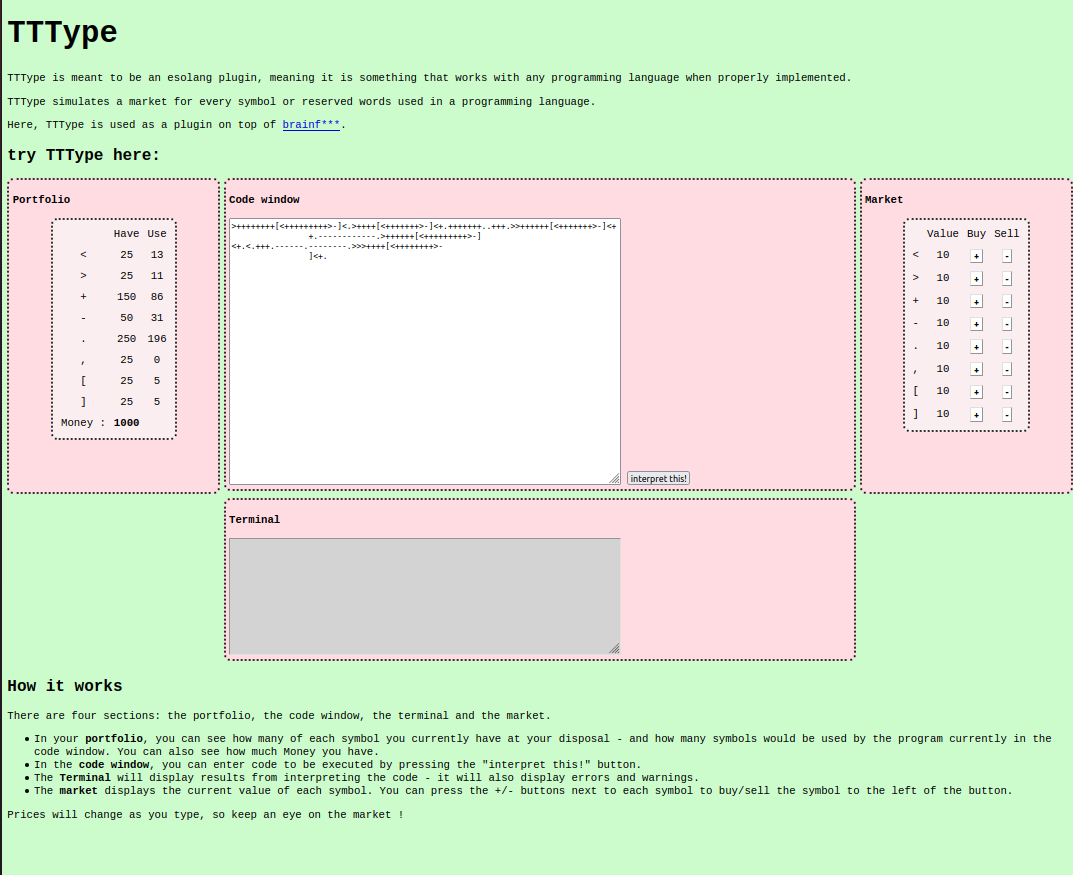The height and width of the screenshot is (875, 1073).
Task: Sell one '<' symbol in Market
Action: click(x=1006, y=256)
